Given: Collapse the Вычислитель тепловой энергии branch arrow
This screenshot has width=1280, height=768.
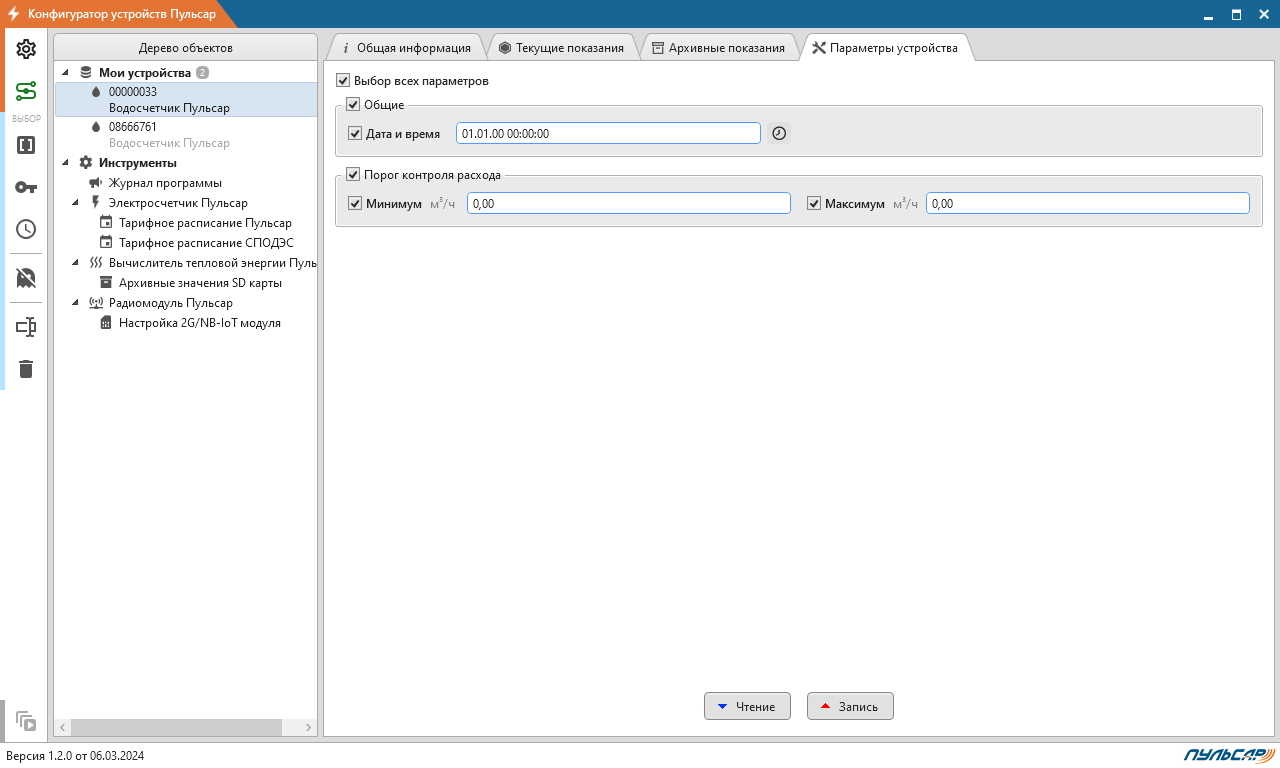Looking at the screenshot, I should (x=76, y=263).
